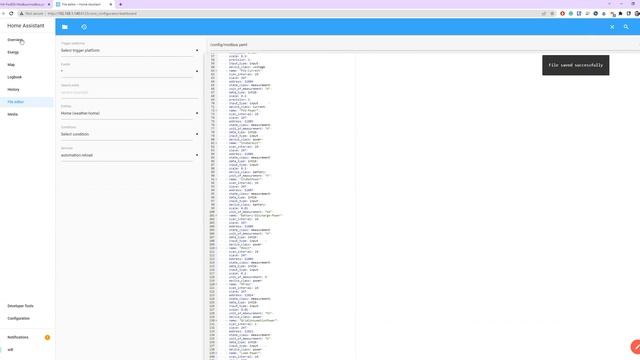Image resolution: width=640 pixels, height=360 pixels.
Task: Click the search entity input field
Action: [130, 93]
